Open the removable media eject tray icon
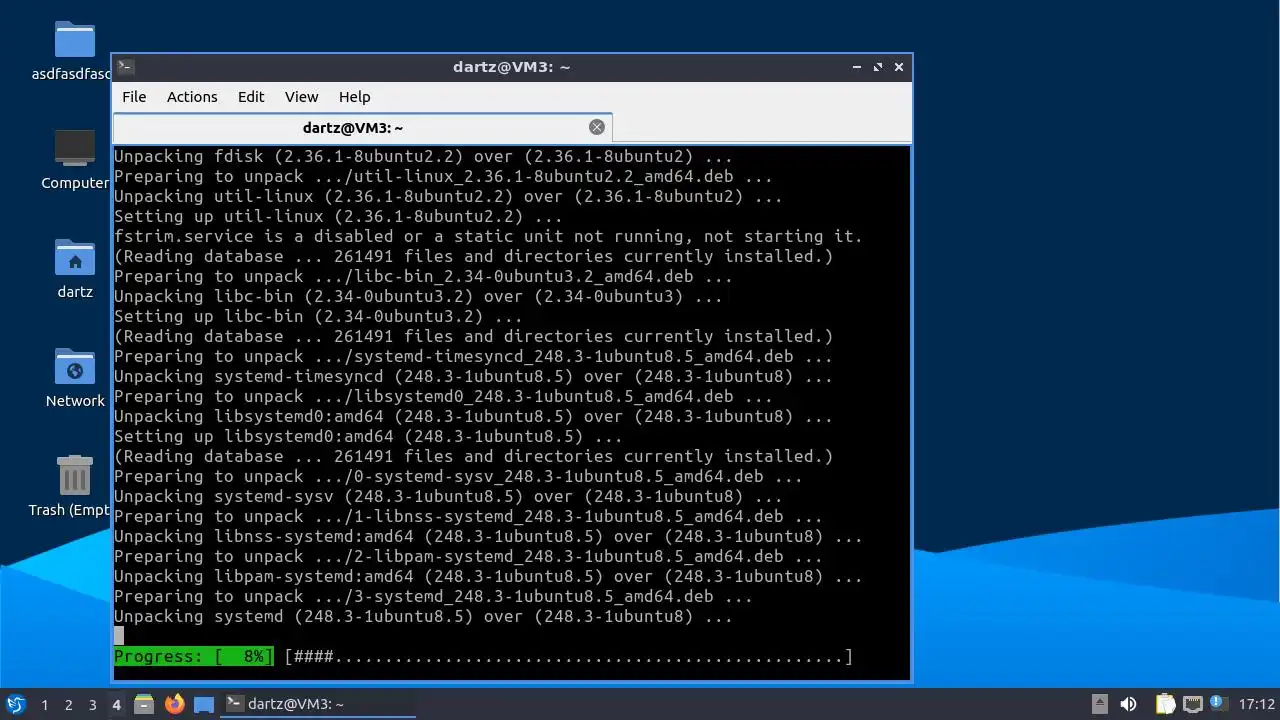This screenshot has height=720, width=1280. (1099, 704)
